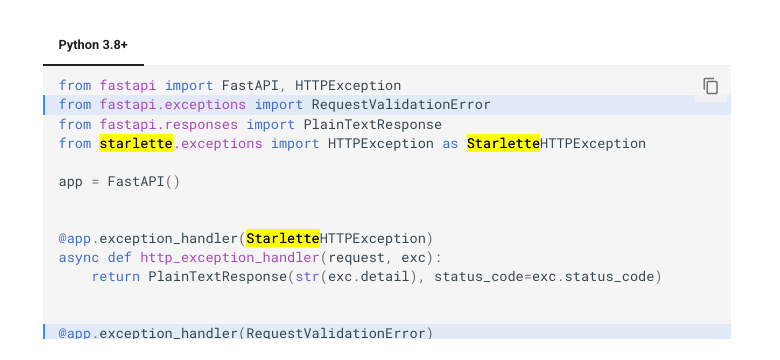Click the http_exception_handler function name
780x360 pixels.
click(229, 258)
